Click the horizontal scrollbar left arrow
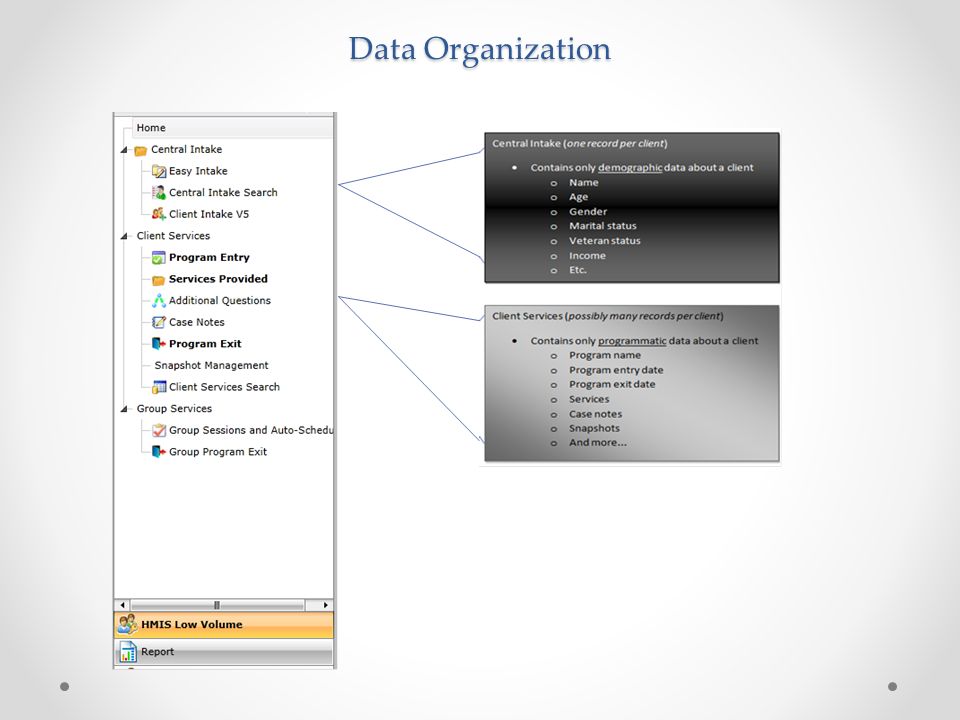Image resolution: width=960 pixels, height=720 pixels. point(122,605)
